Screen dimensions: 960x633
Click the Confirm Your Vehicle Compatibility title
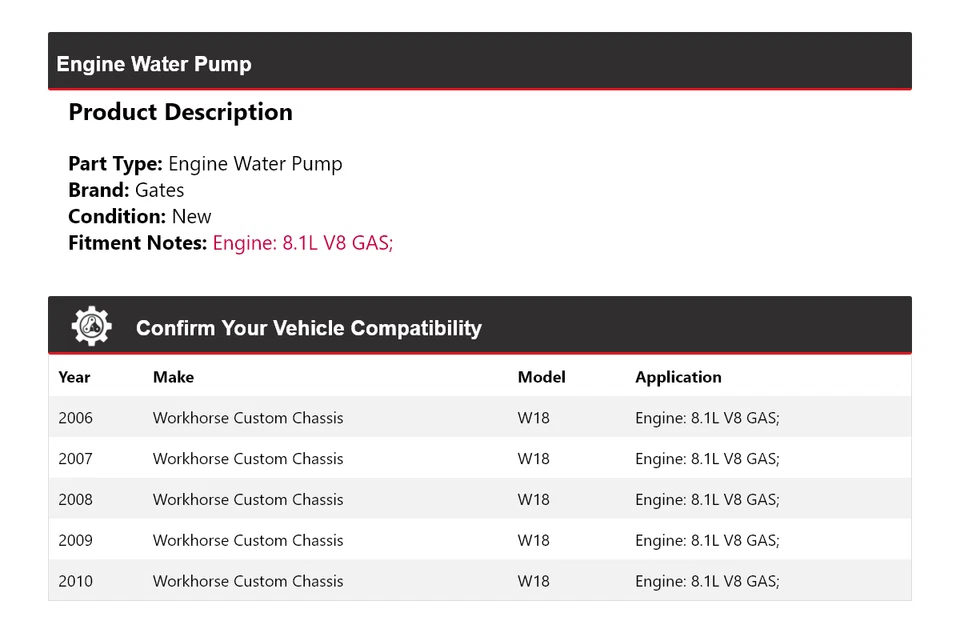coord(308,328)
